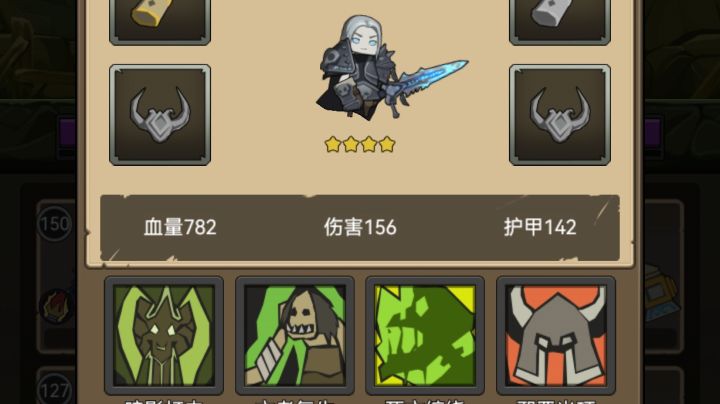
Task: Click the purple bar behind the left panel edge
Action: click(67, 132)
